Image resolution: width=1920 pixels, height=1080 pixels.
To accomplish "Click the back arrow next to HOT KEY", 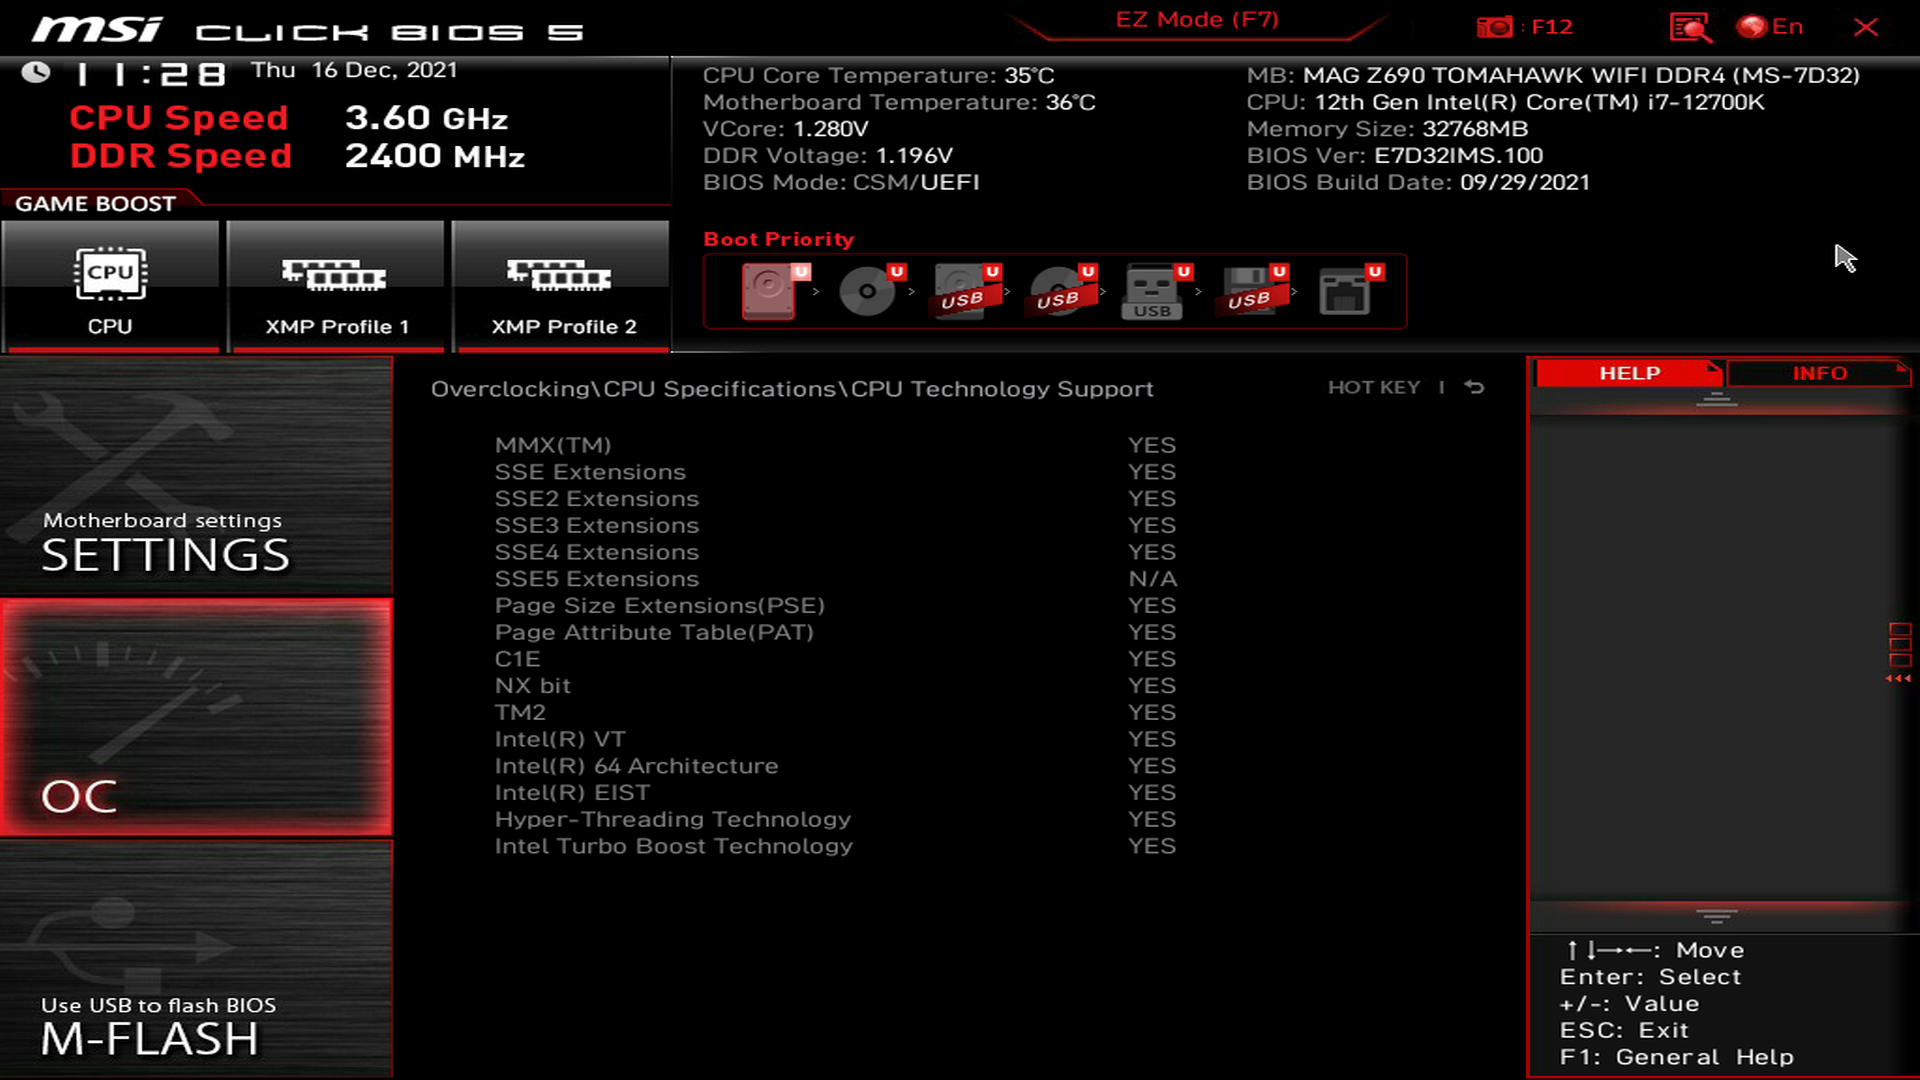I will tap(1474, 387).
